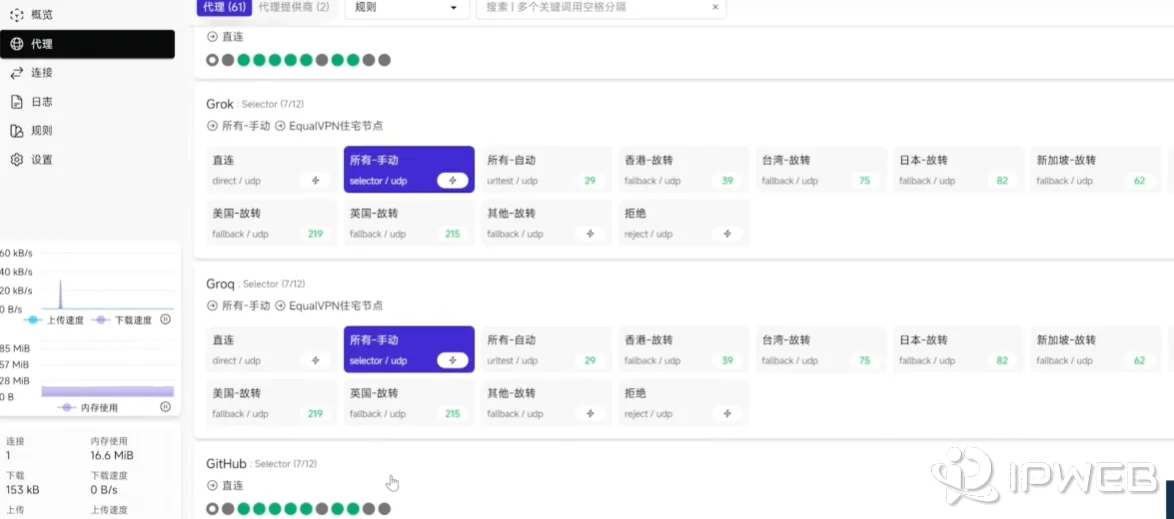Screen dimensions: 1174x519
Task: Select 所有-自动 card in Grok group
Action: [x=546, y=169]
